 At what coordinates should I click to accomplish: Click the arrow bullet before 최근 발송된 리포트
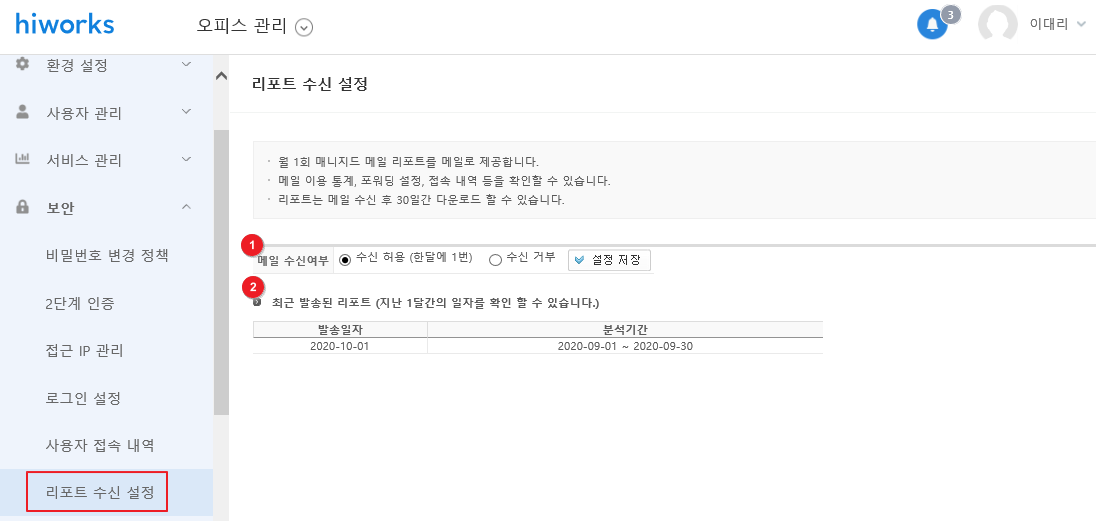[257, 303]
